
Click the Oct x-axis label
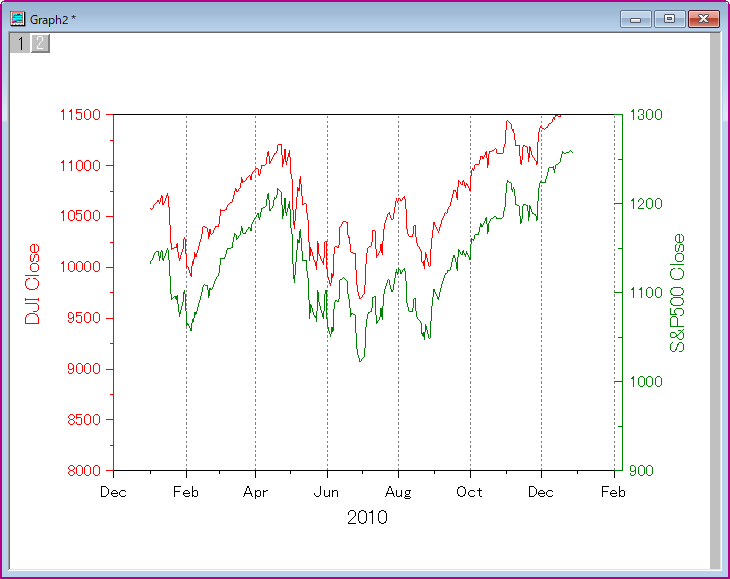tap(469, 492)
